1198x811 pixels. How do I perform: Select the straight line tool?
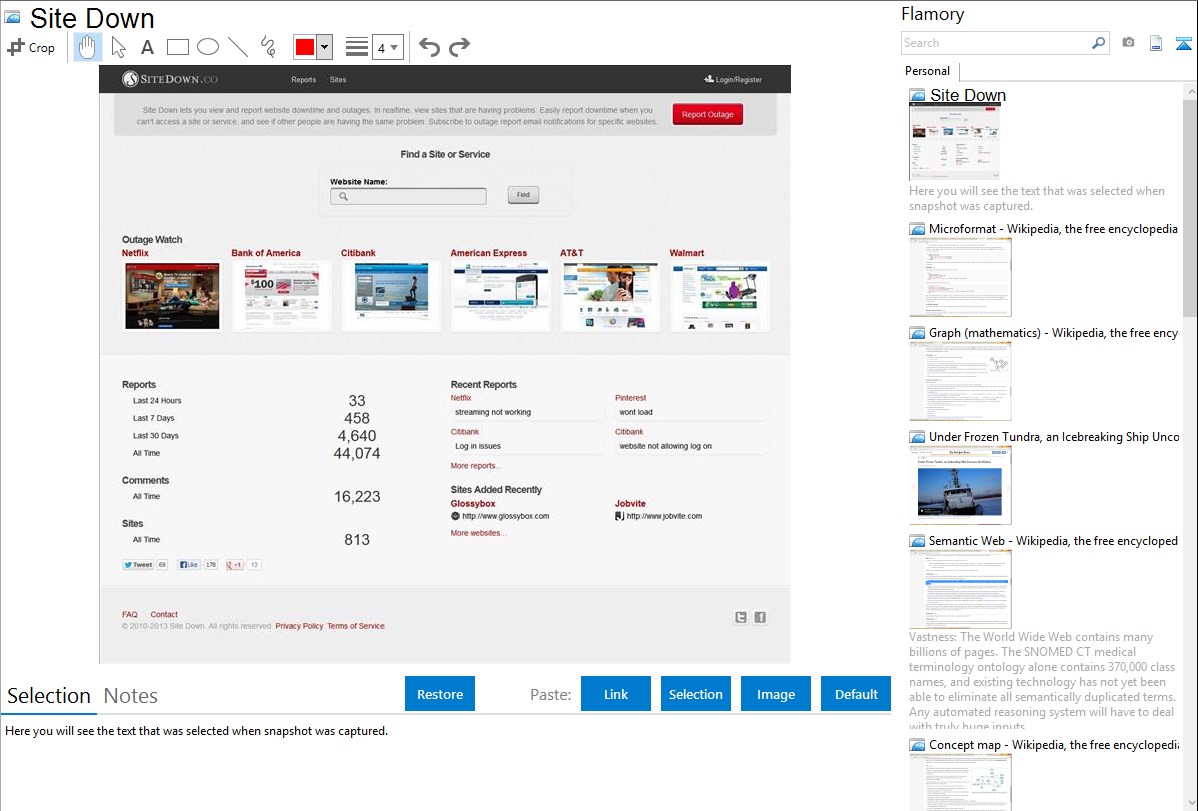pos(238,47)
